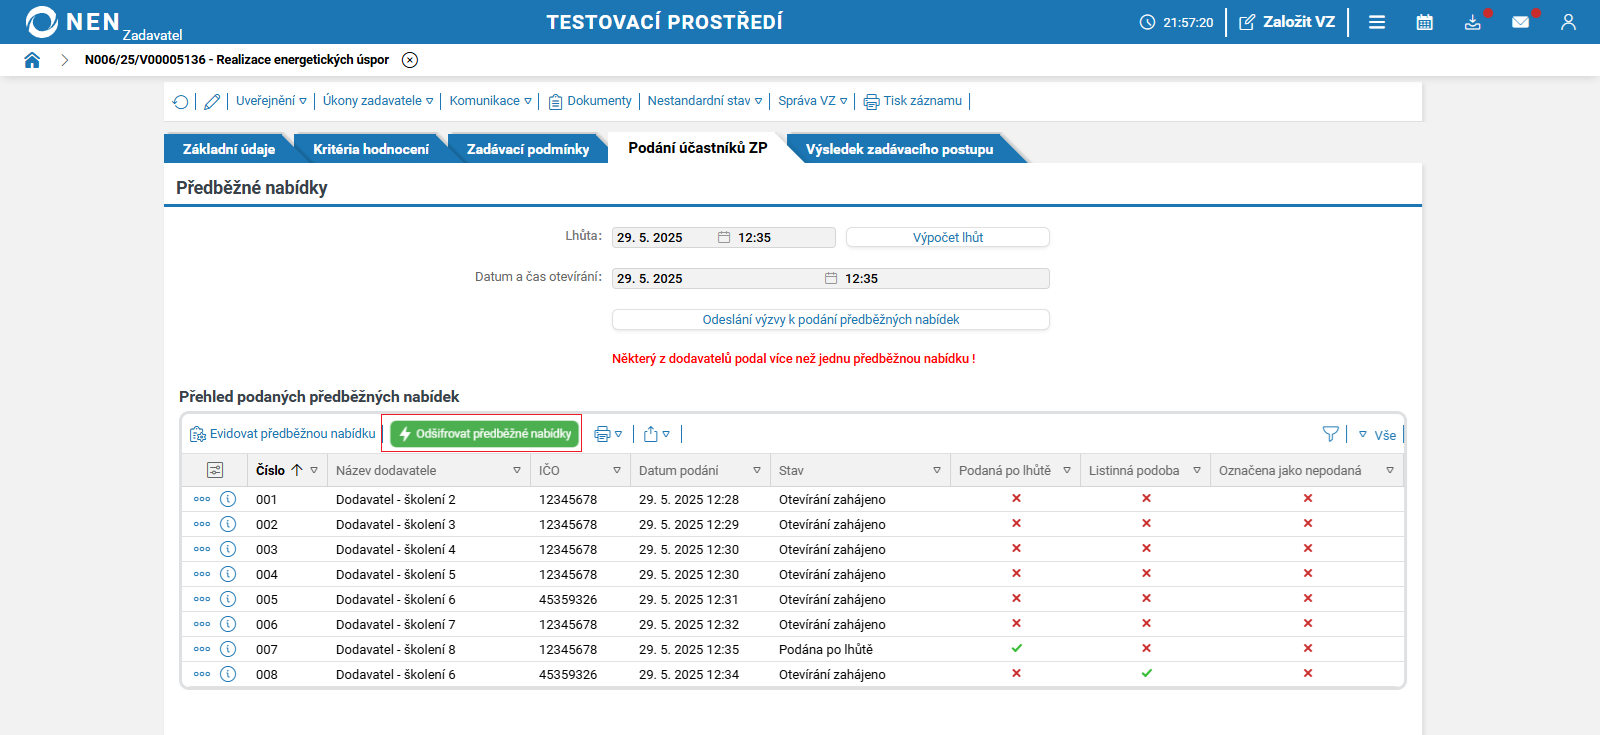Open user profile icon
The image size is (1600, 735).
coord(1568,22)
